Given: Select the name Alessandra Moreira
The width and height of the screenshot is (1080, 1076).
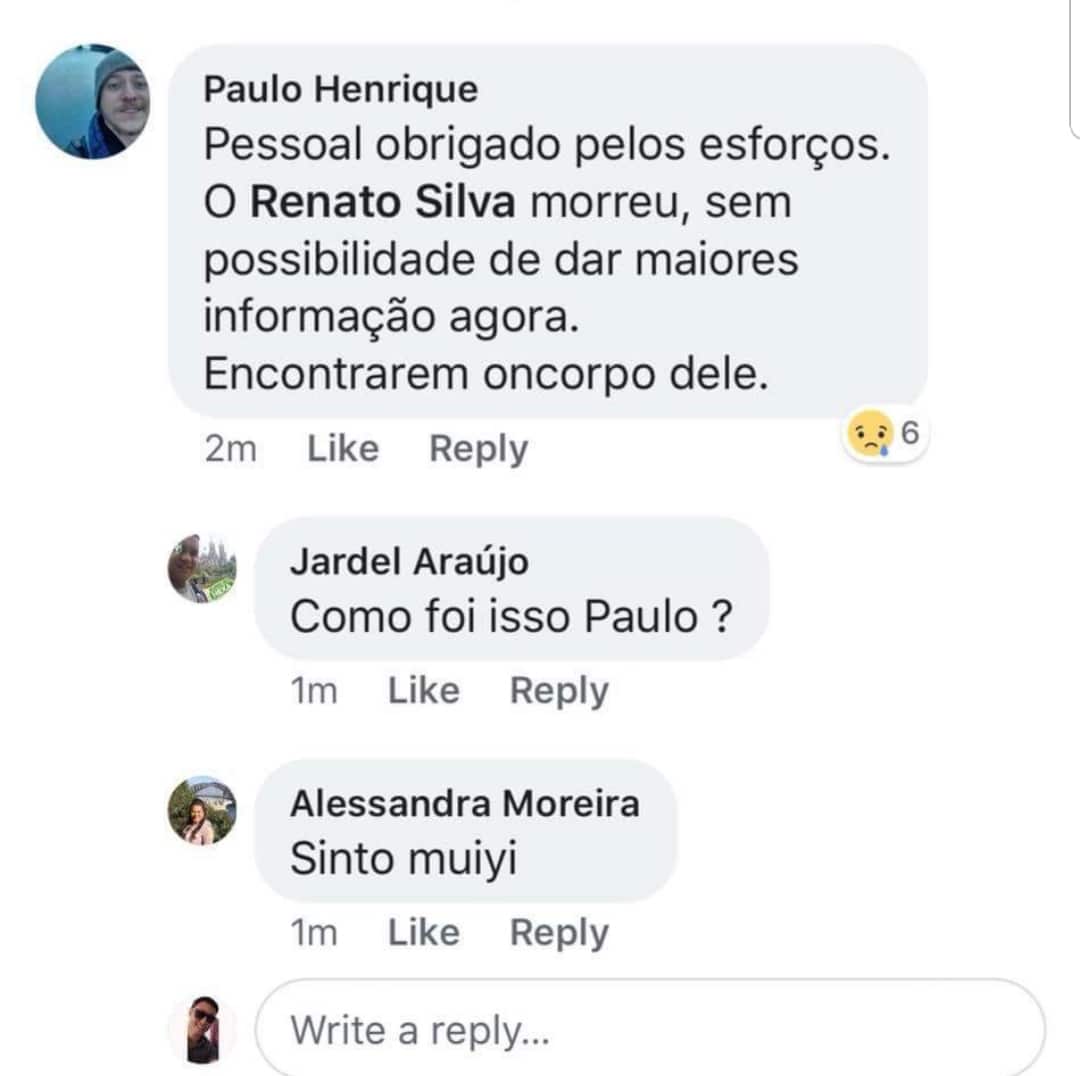Looking at the screenshot, I should pyautogui.click(x=465, y=803).
